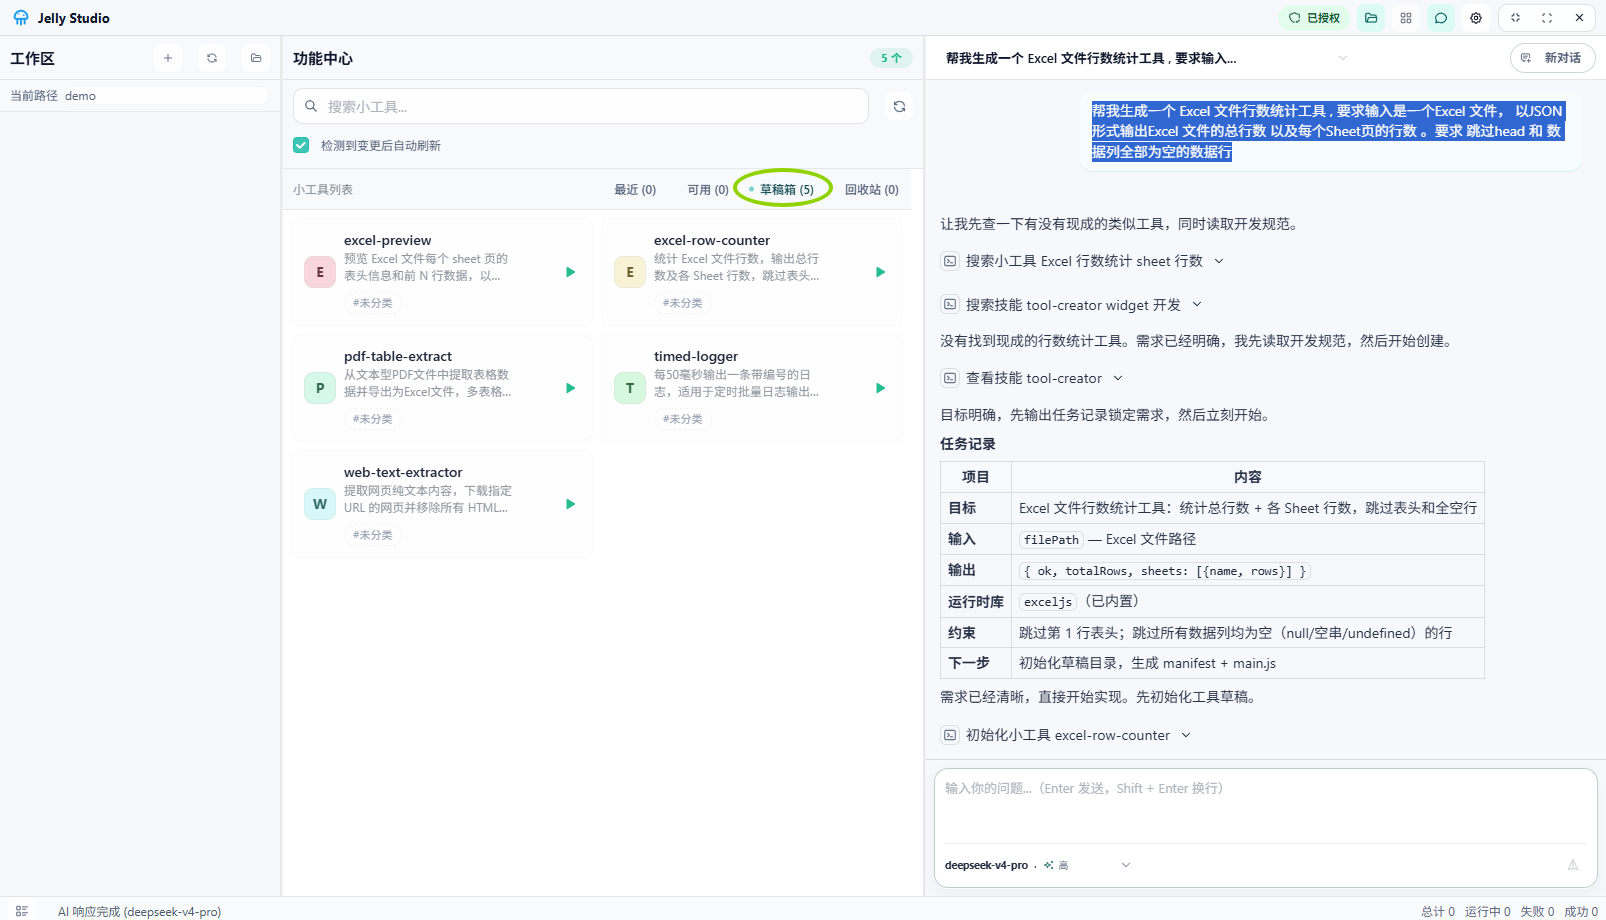Run the excel-preview tool play icon

(570, 272)
